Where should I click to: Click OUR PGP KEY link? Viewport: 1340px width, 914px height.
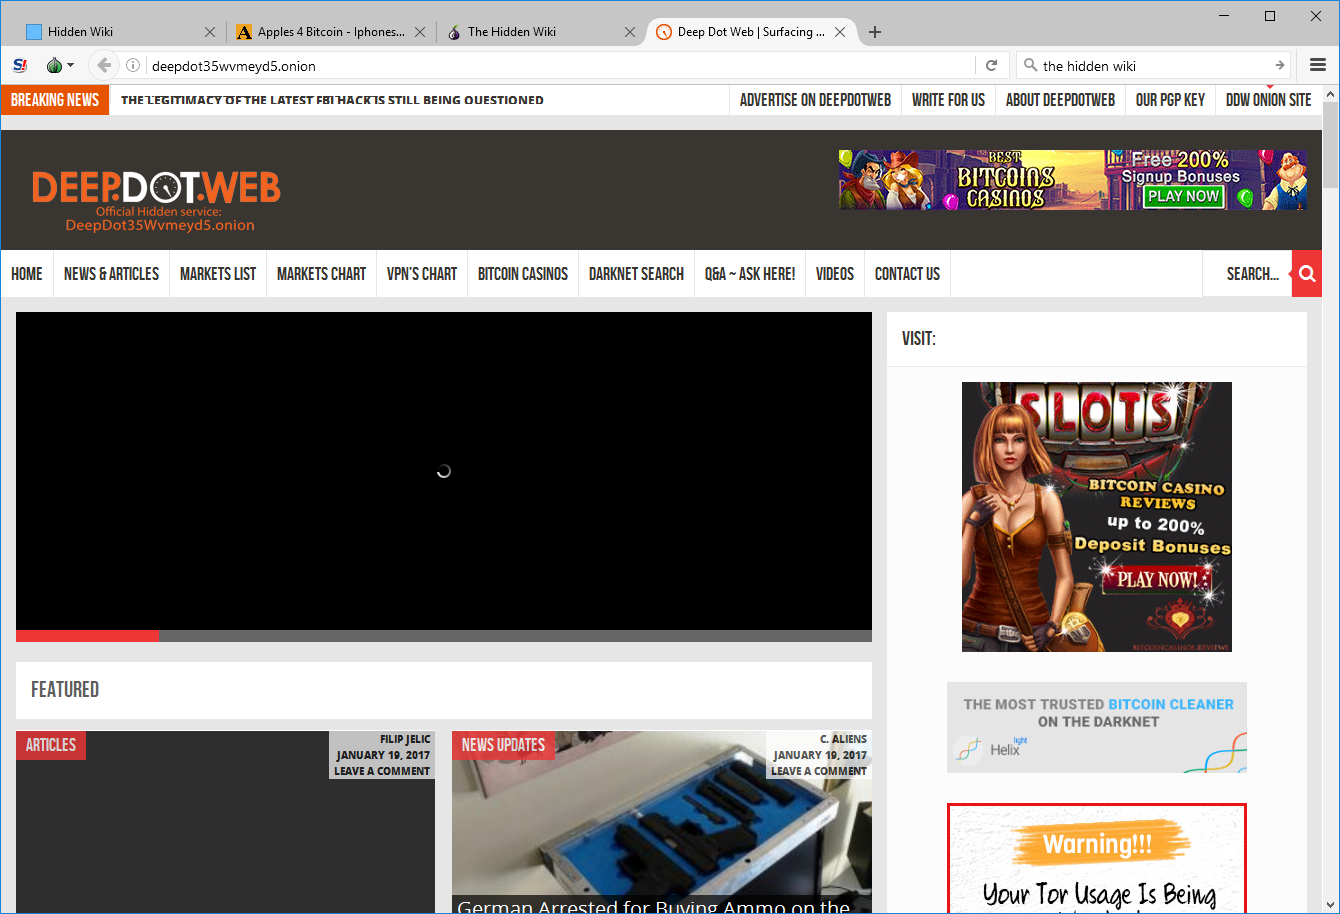(1170, 100)
